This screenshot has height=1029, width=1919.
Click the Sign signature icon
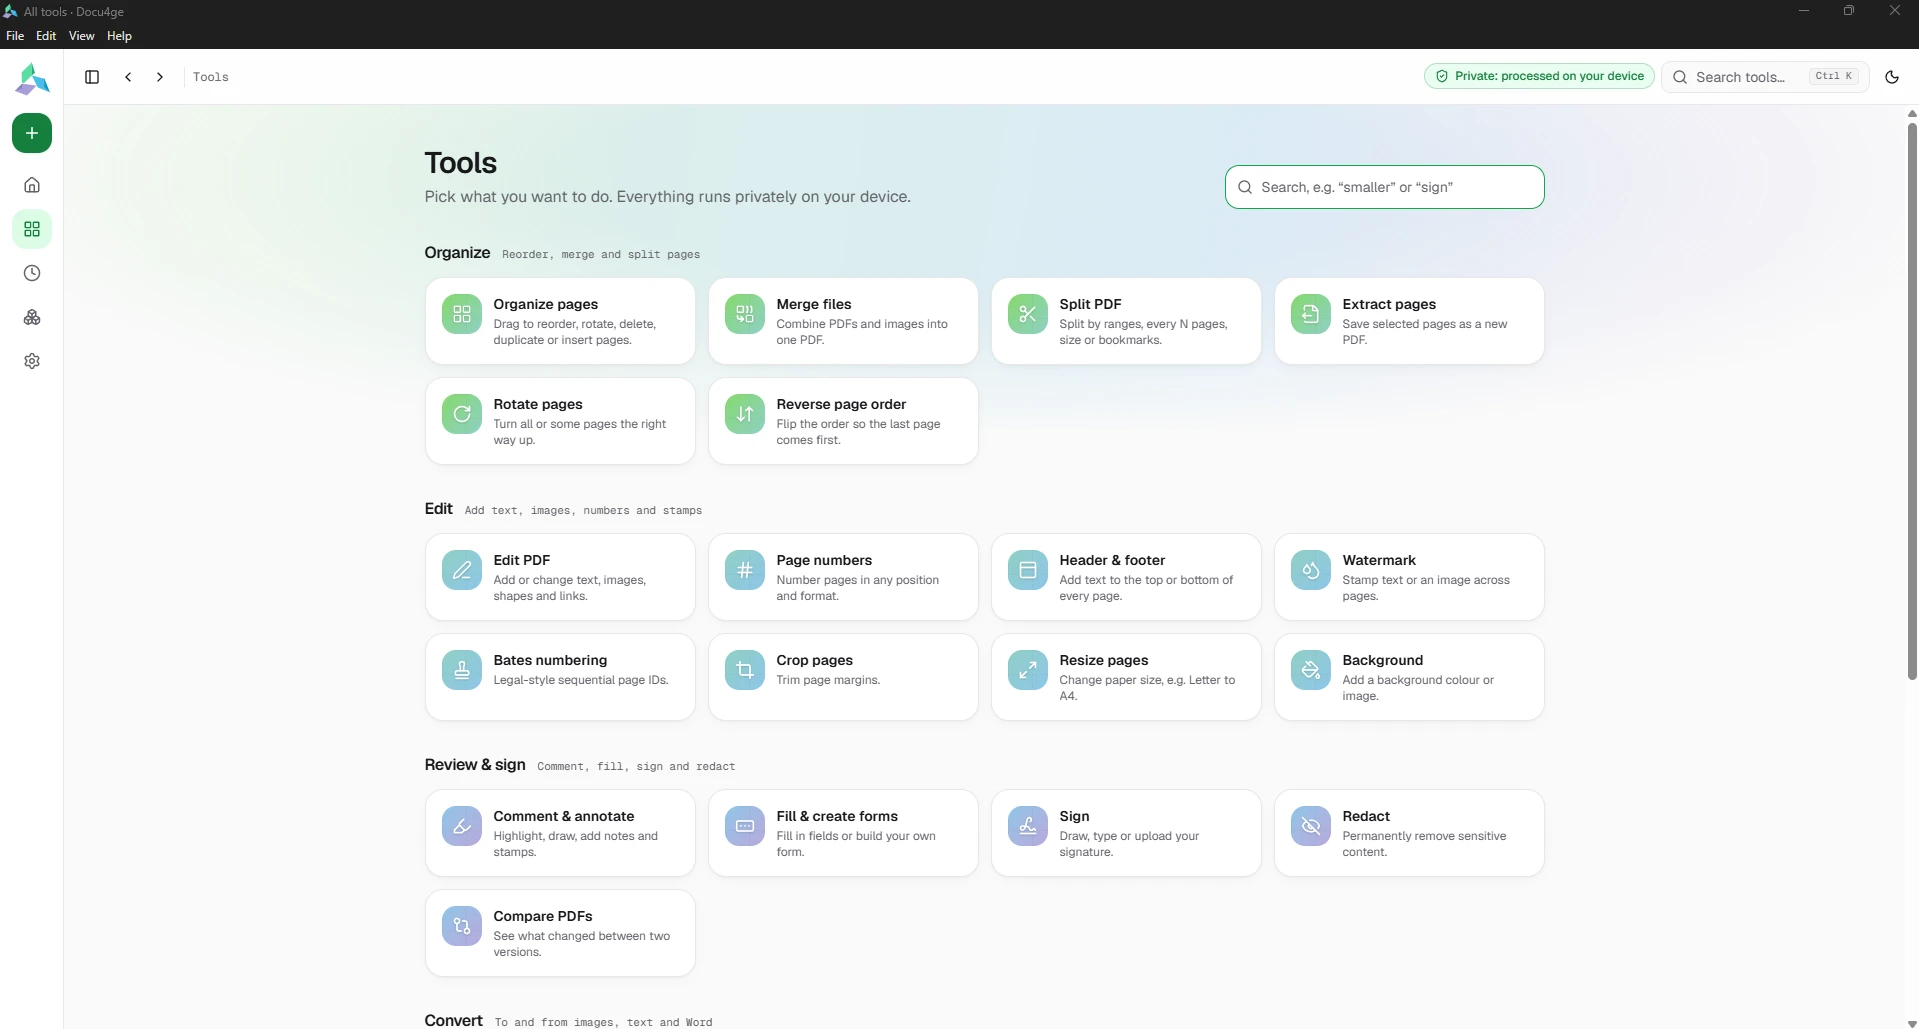[1028, 826]
